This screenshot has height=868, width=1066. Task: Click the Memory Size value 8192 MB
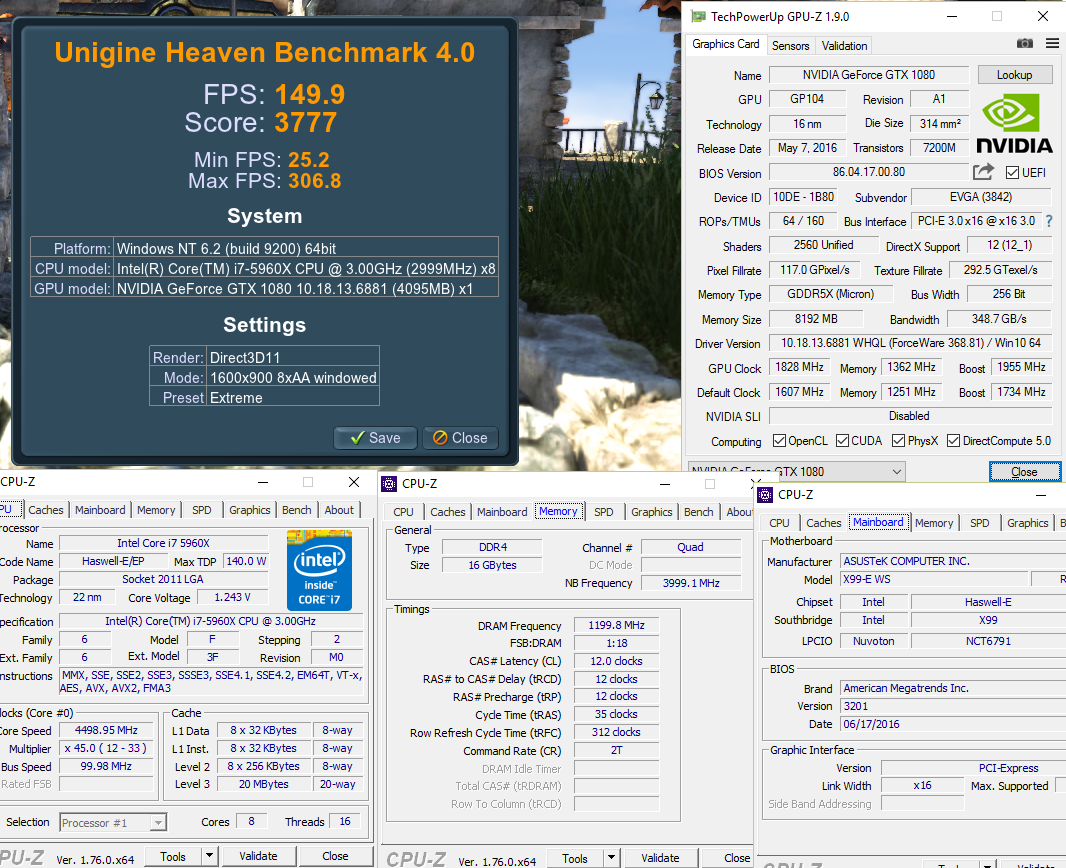(x=816, y=319)
